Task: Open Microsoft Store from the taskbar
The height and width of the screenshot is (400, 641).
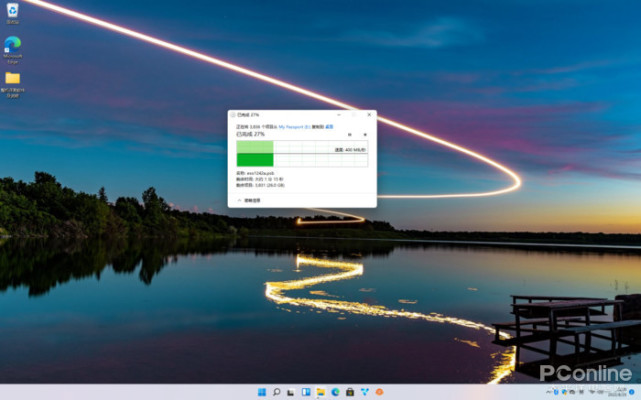Action: coord(350,392)
